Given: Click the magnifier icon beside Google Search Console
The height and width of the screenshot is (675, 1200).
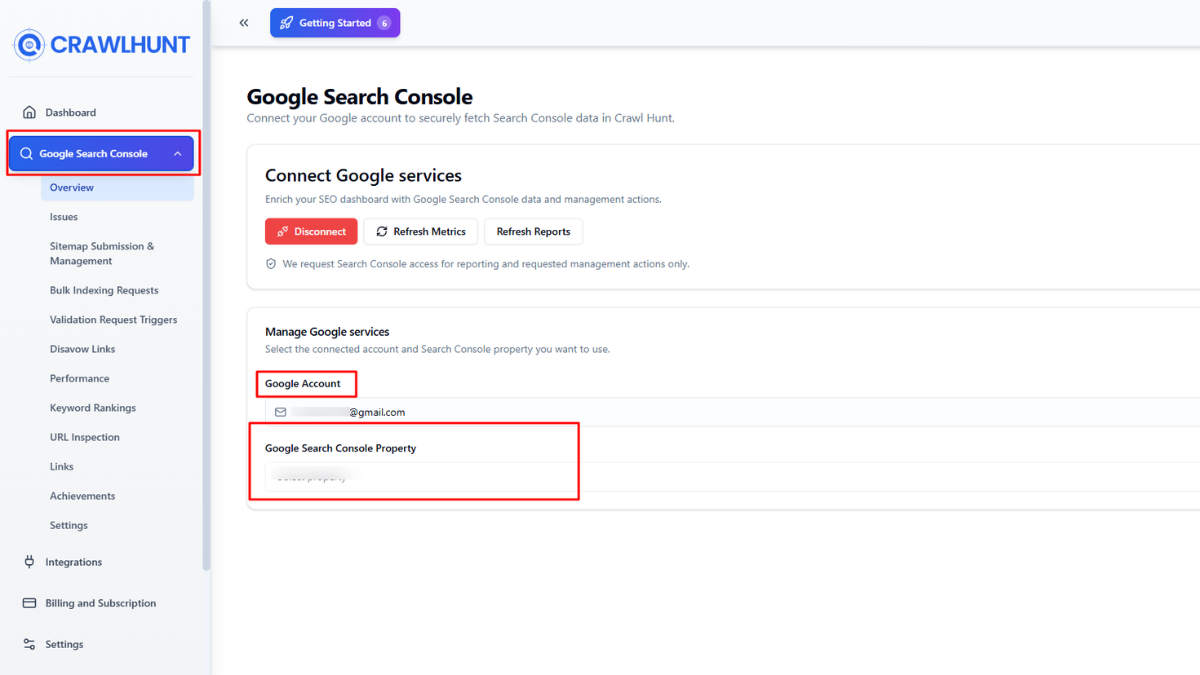Looking at the screenshot, I should (x=26, y=154).
